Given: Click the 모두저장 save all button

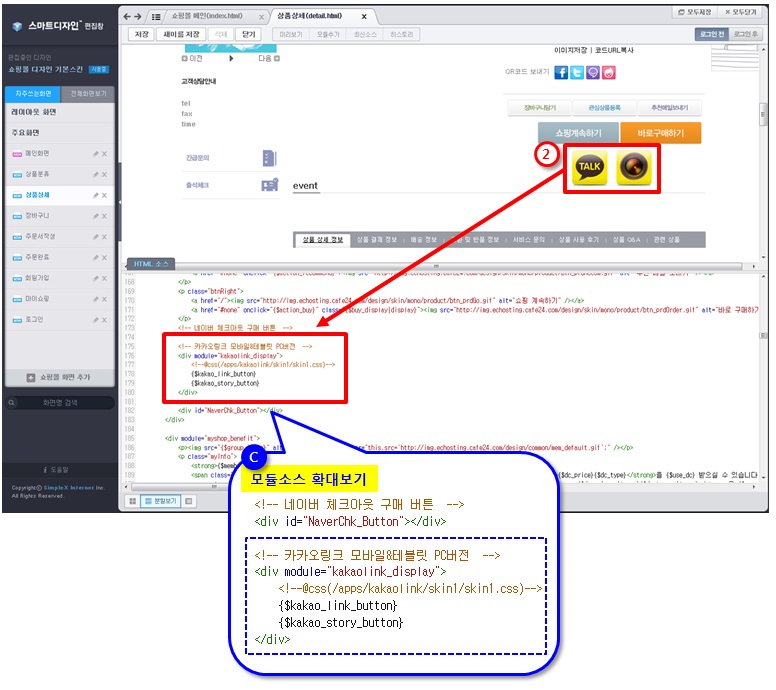Looking at the screenshot, I should point(694,12).
